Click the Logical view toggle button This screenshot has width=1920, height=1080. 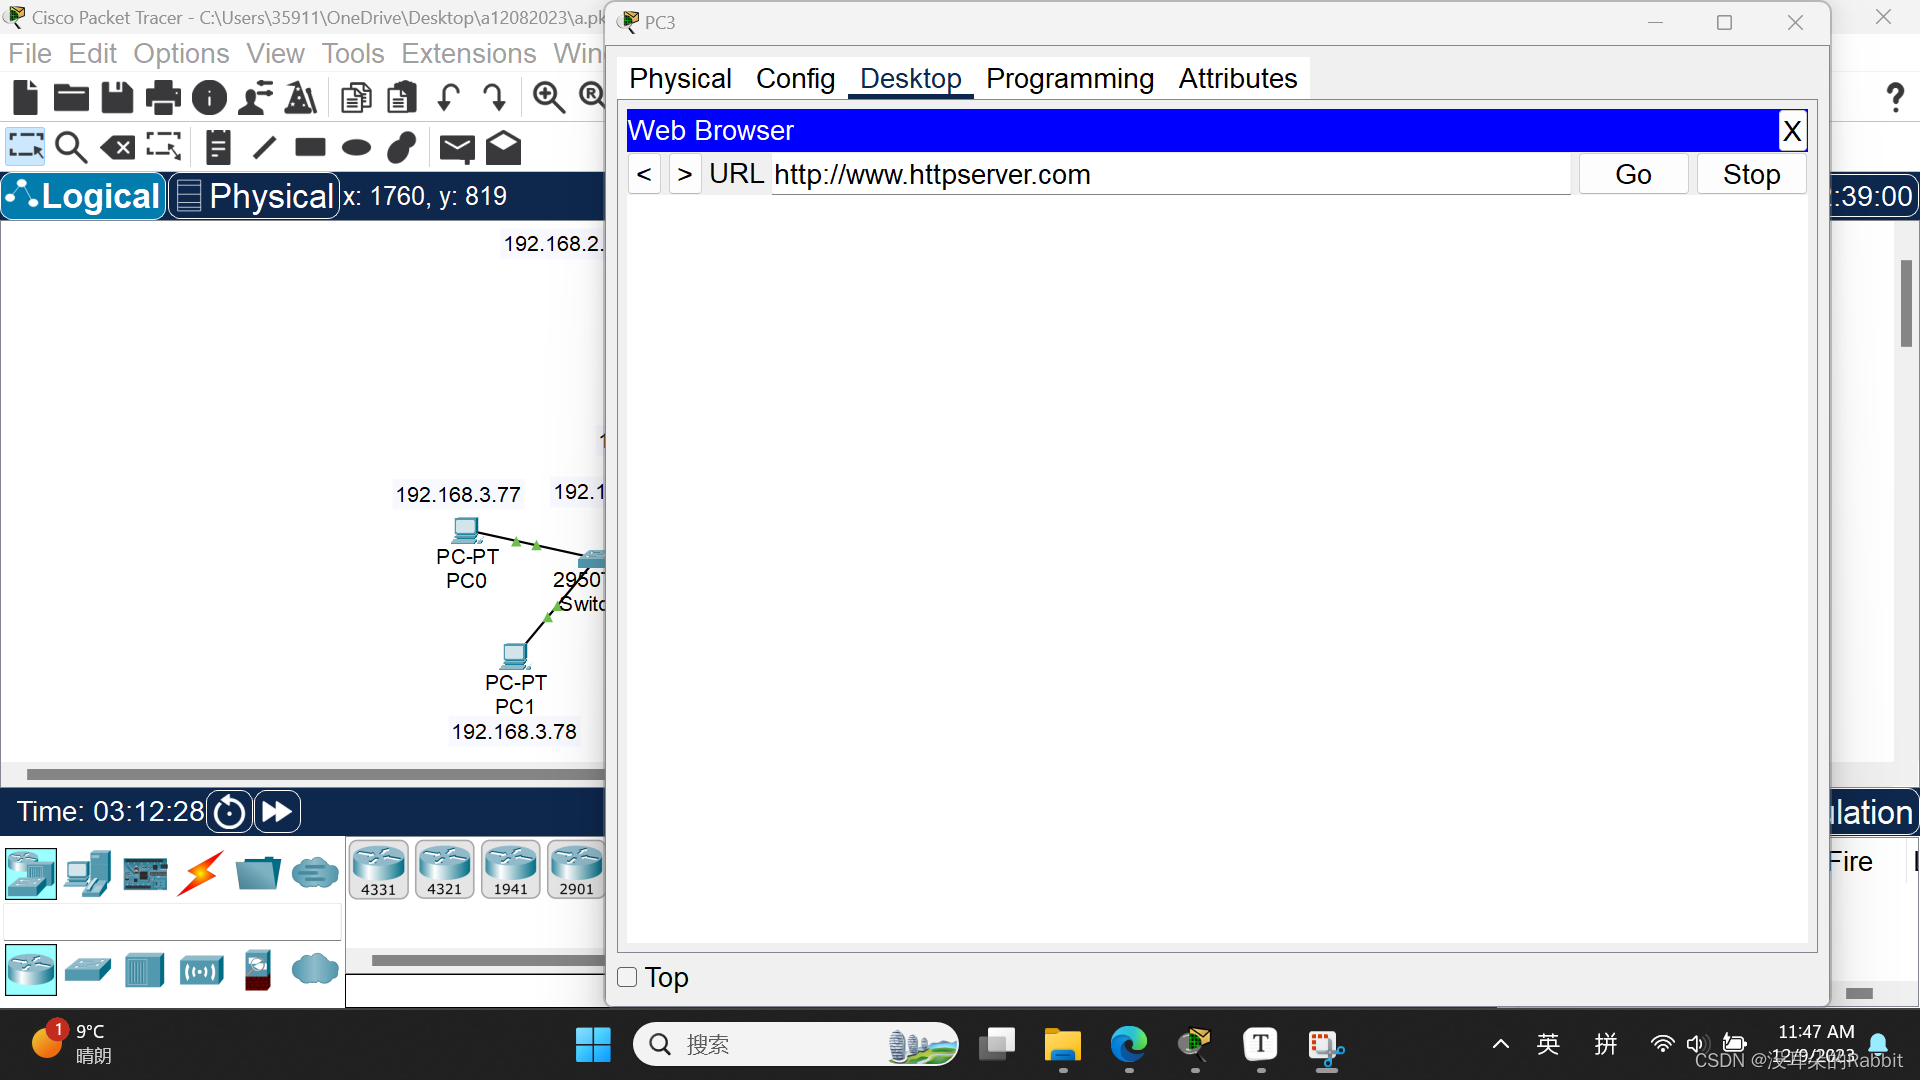pos(83,195)
